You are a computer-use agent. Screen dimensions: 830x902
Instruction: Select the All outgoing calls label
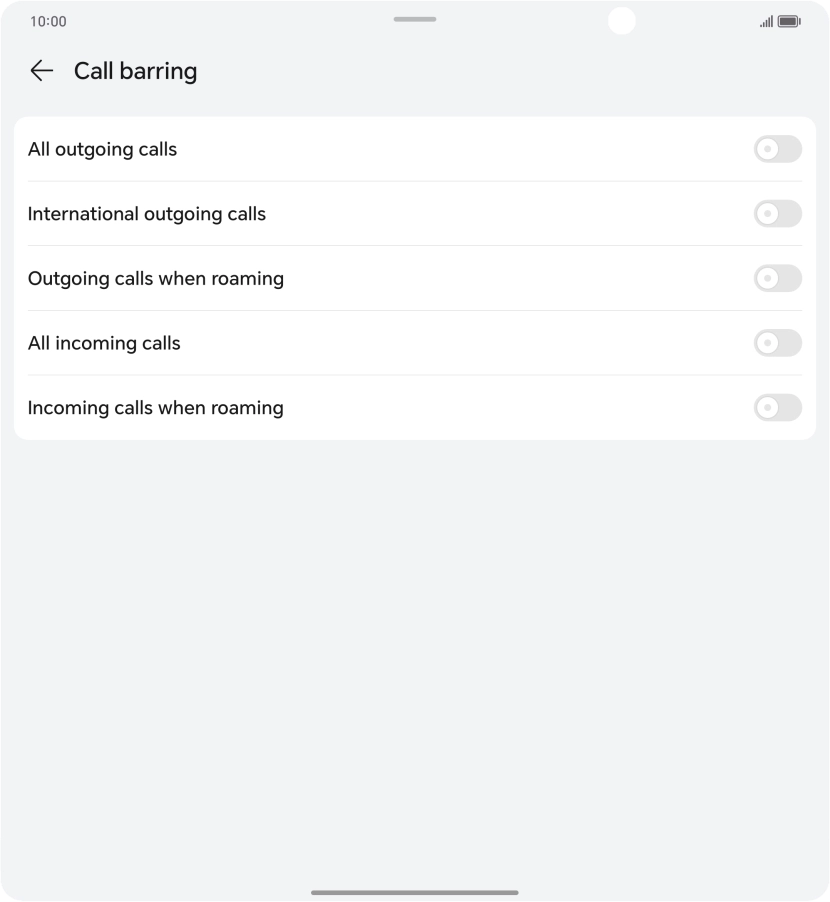pos(102,149)
